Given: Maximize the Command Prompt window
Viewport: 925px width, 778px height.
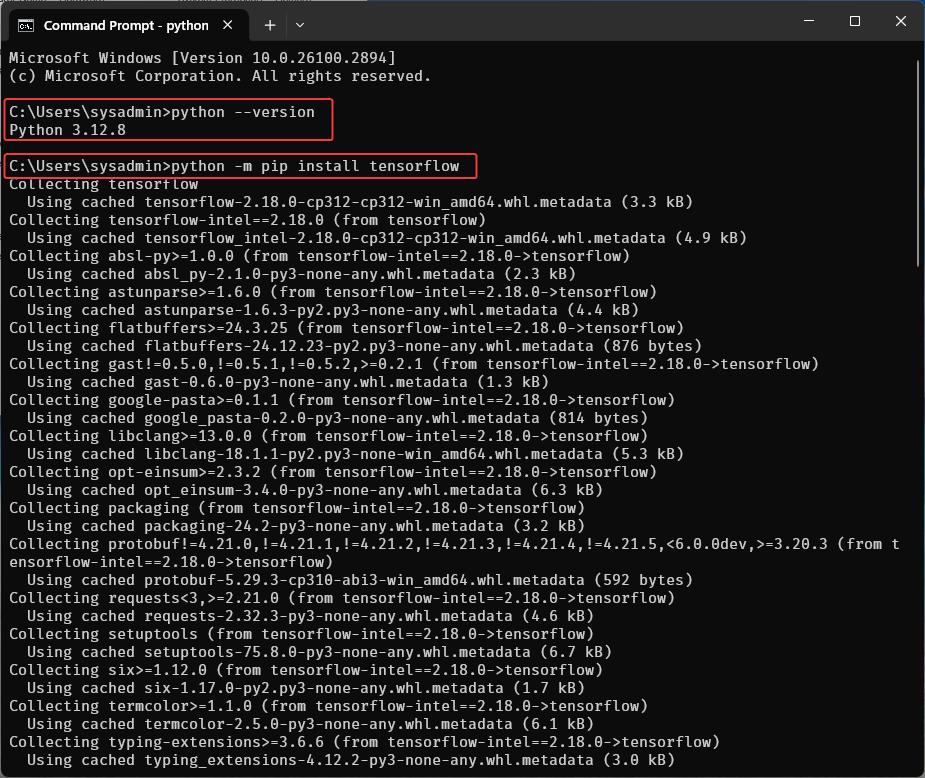Looking at the screenshot, I should (x=854, y=22).
